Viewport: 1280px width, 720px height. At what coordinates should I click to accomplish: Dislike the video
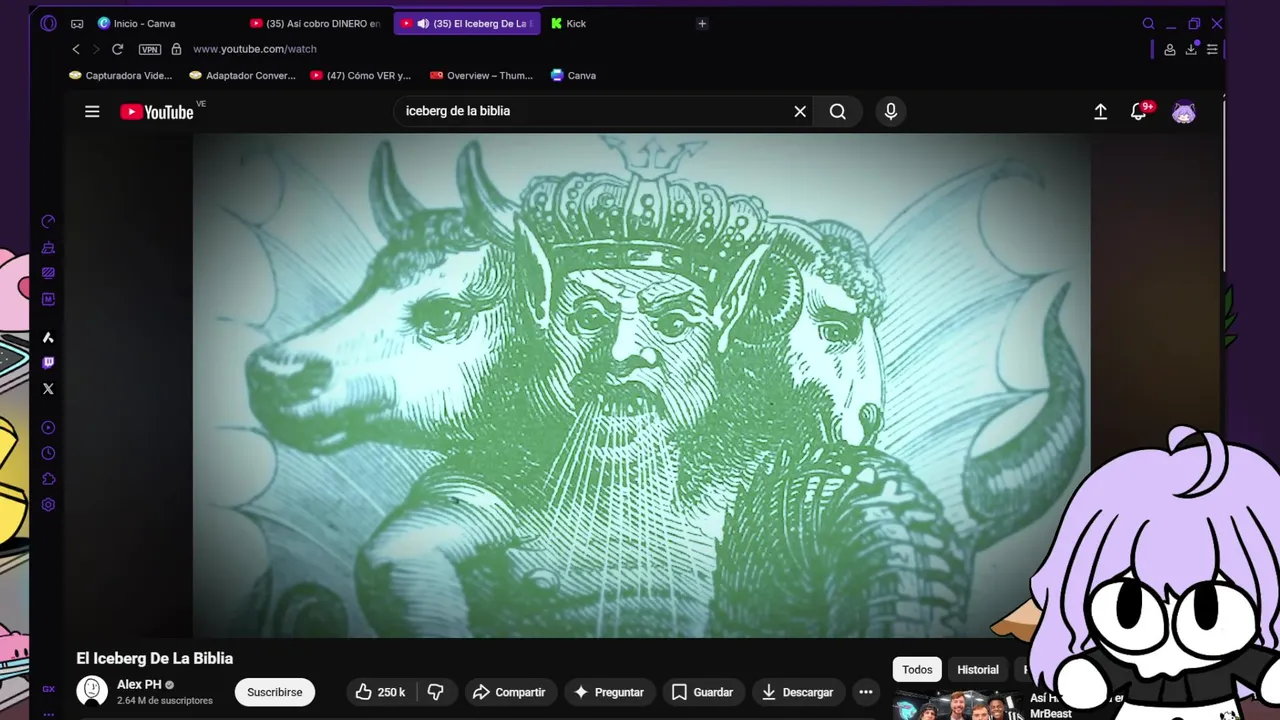[x=436, y=692]
